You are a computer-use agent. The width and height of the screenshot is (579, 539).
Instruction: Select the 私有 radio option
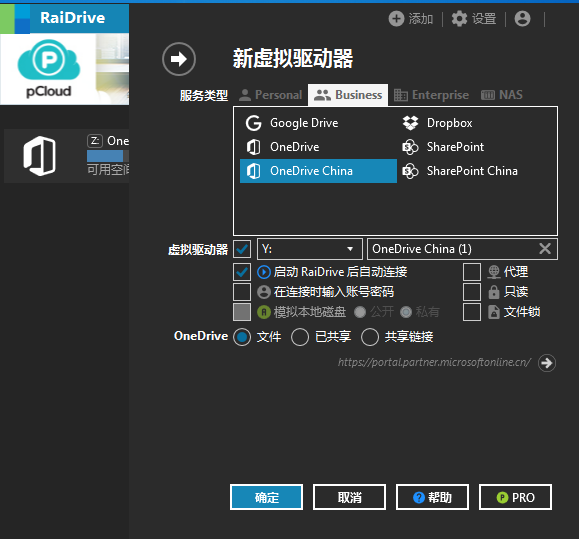[x=406, y=312]
